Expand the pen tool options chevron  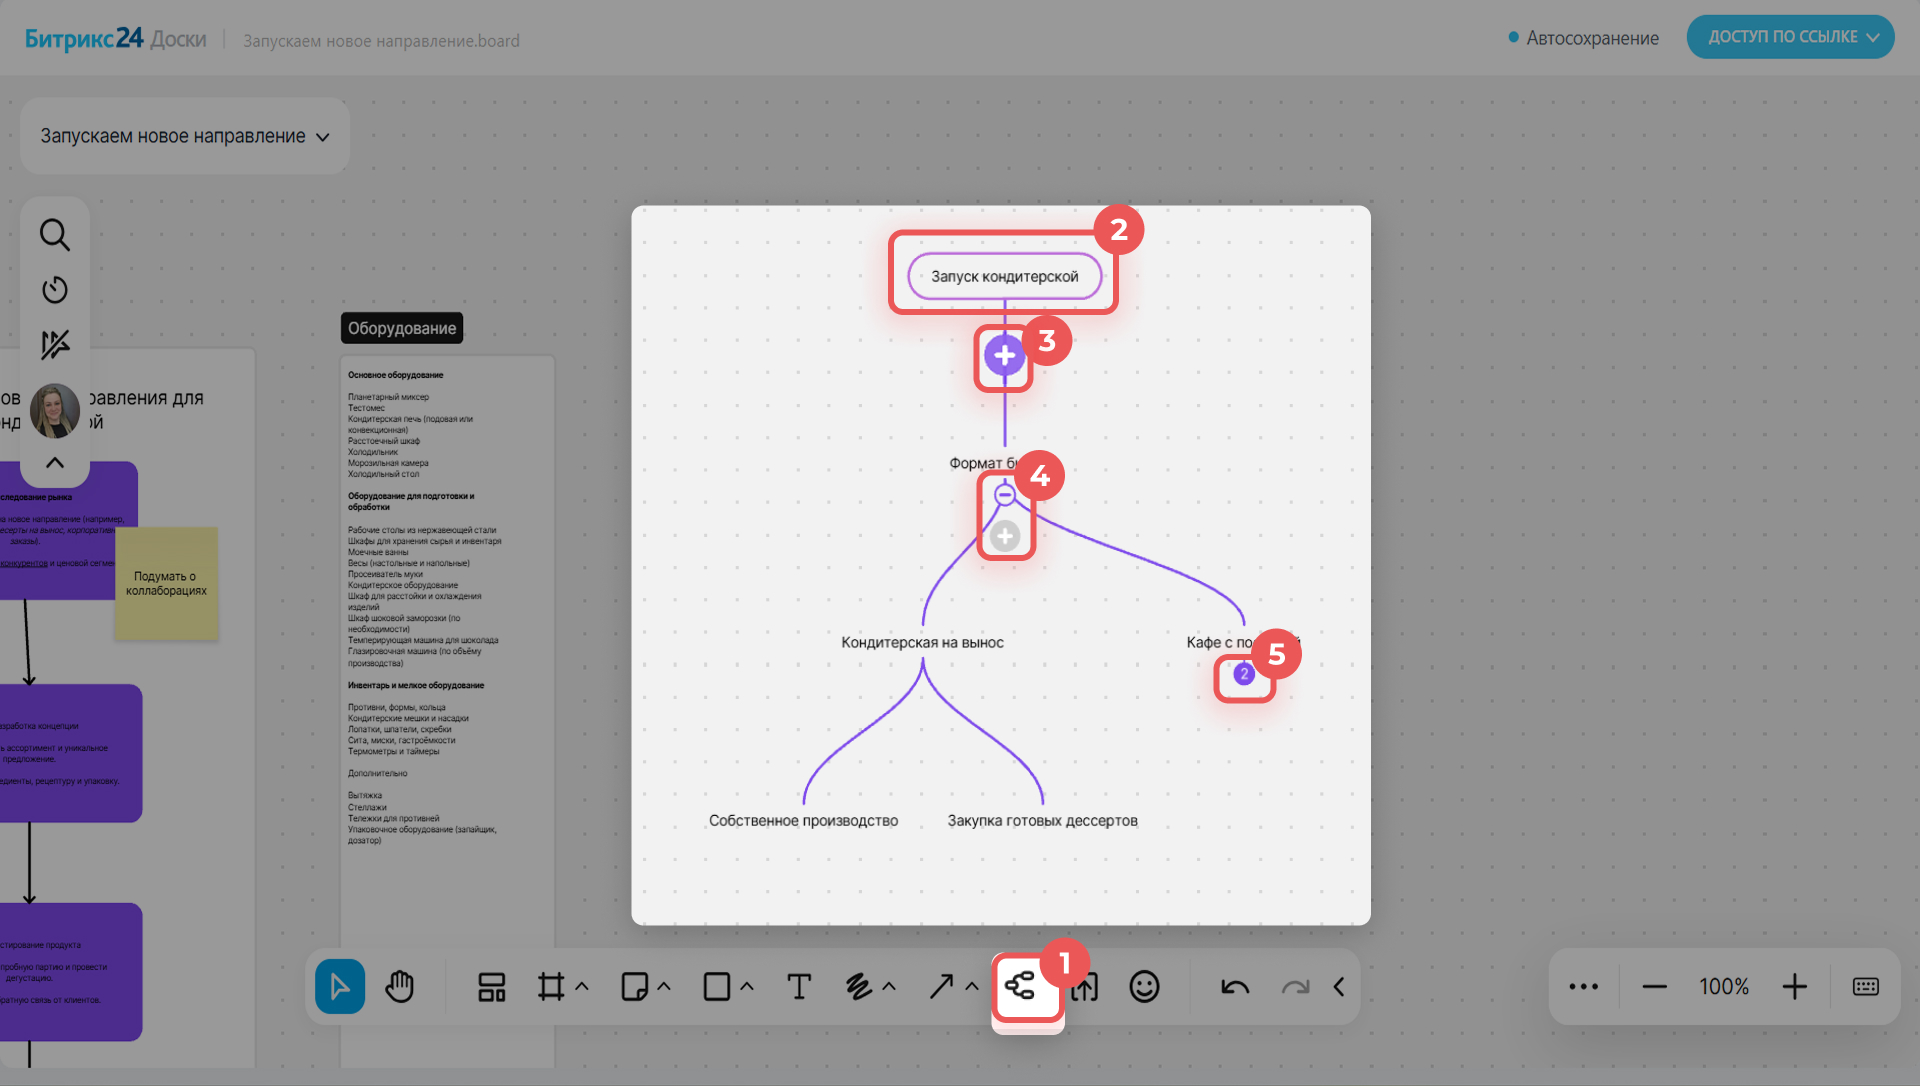(x=889, y=987)
